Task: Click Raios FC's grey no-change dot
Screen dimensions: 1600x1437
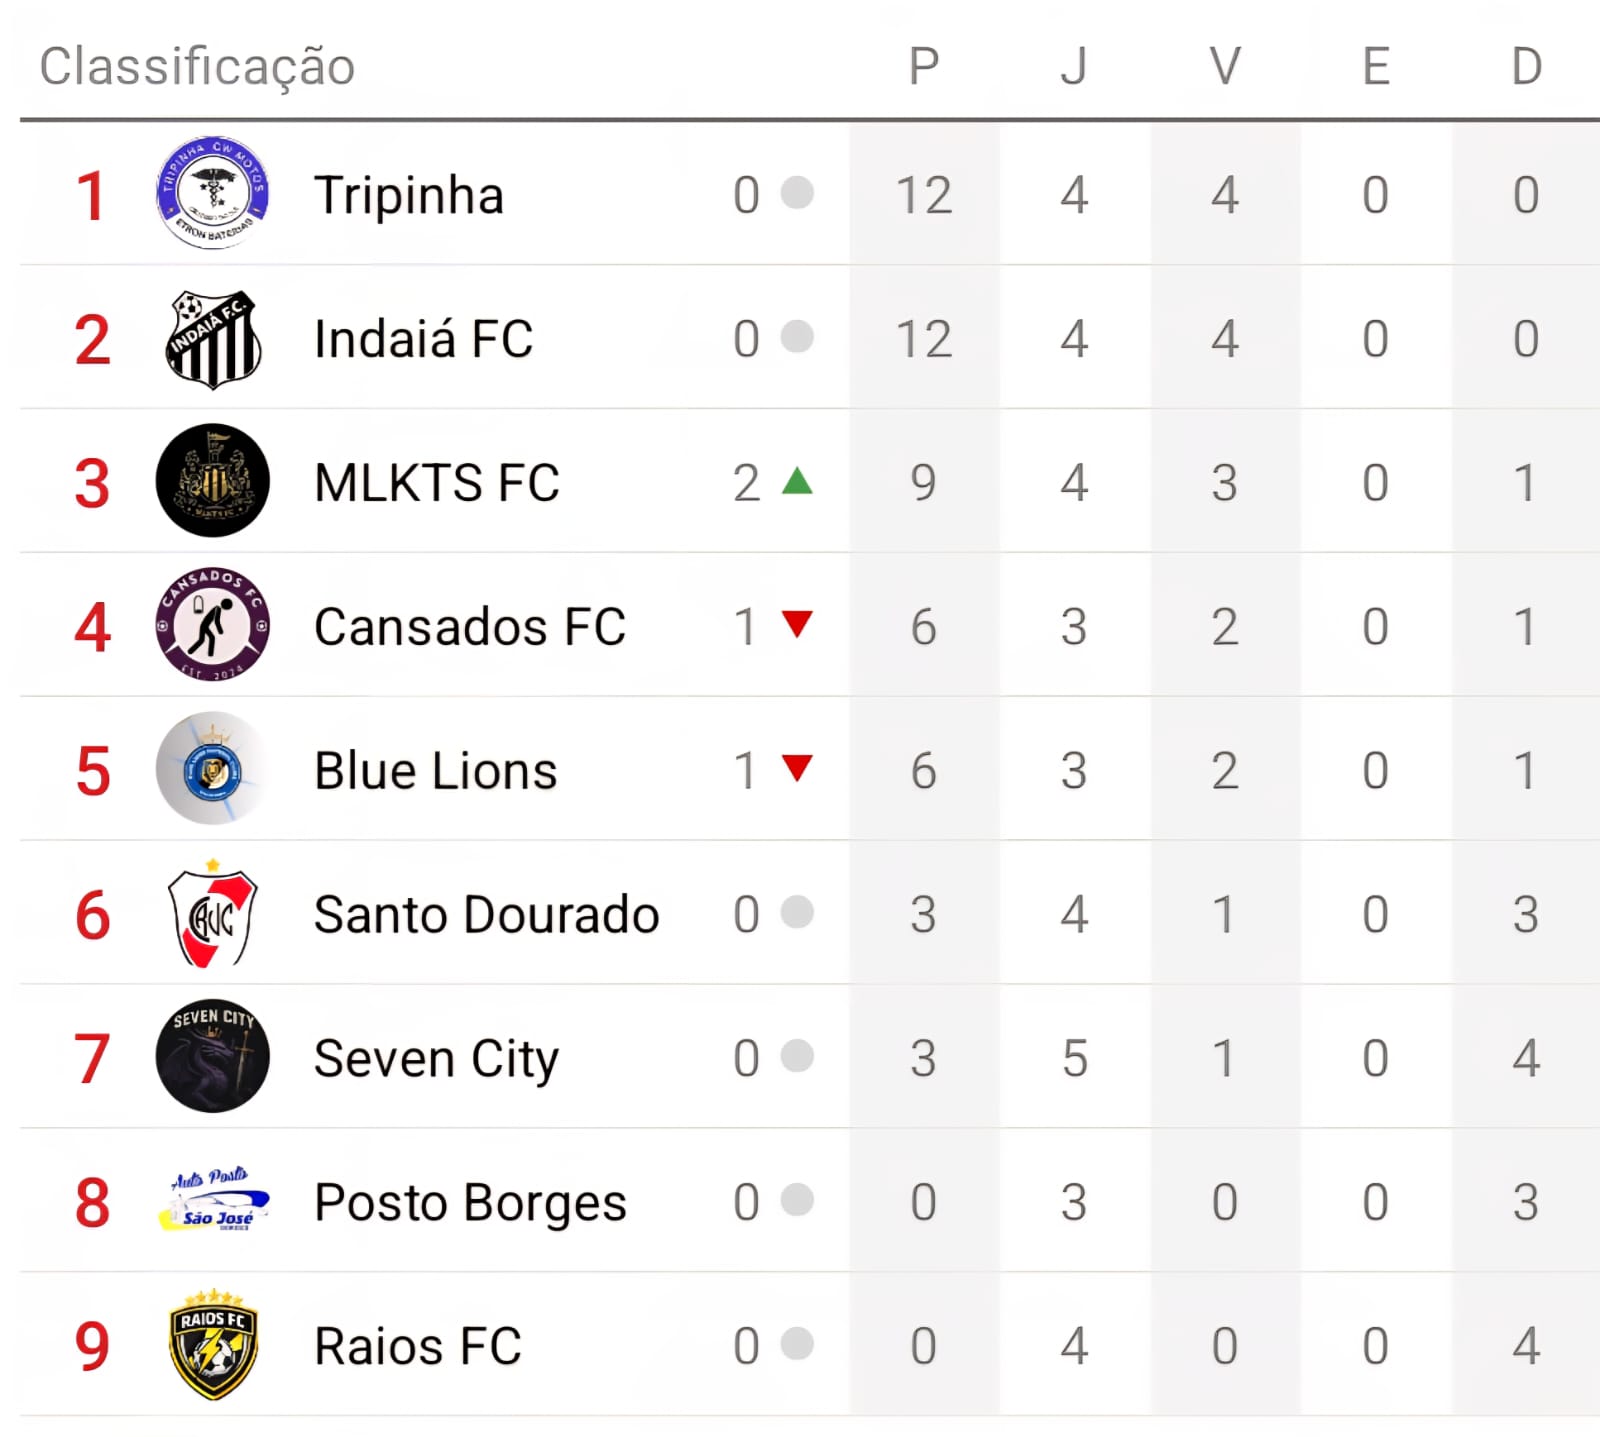Action: 797,1344
